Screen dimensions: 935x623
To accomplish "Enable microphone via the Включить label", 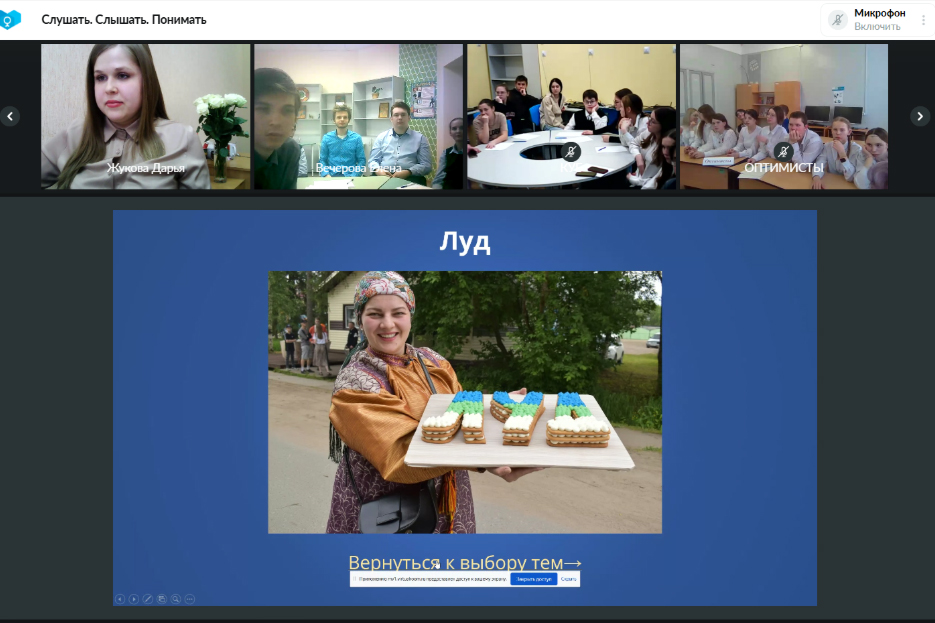I will point(876,27).
